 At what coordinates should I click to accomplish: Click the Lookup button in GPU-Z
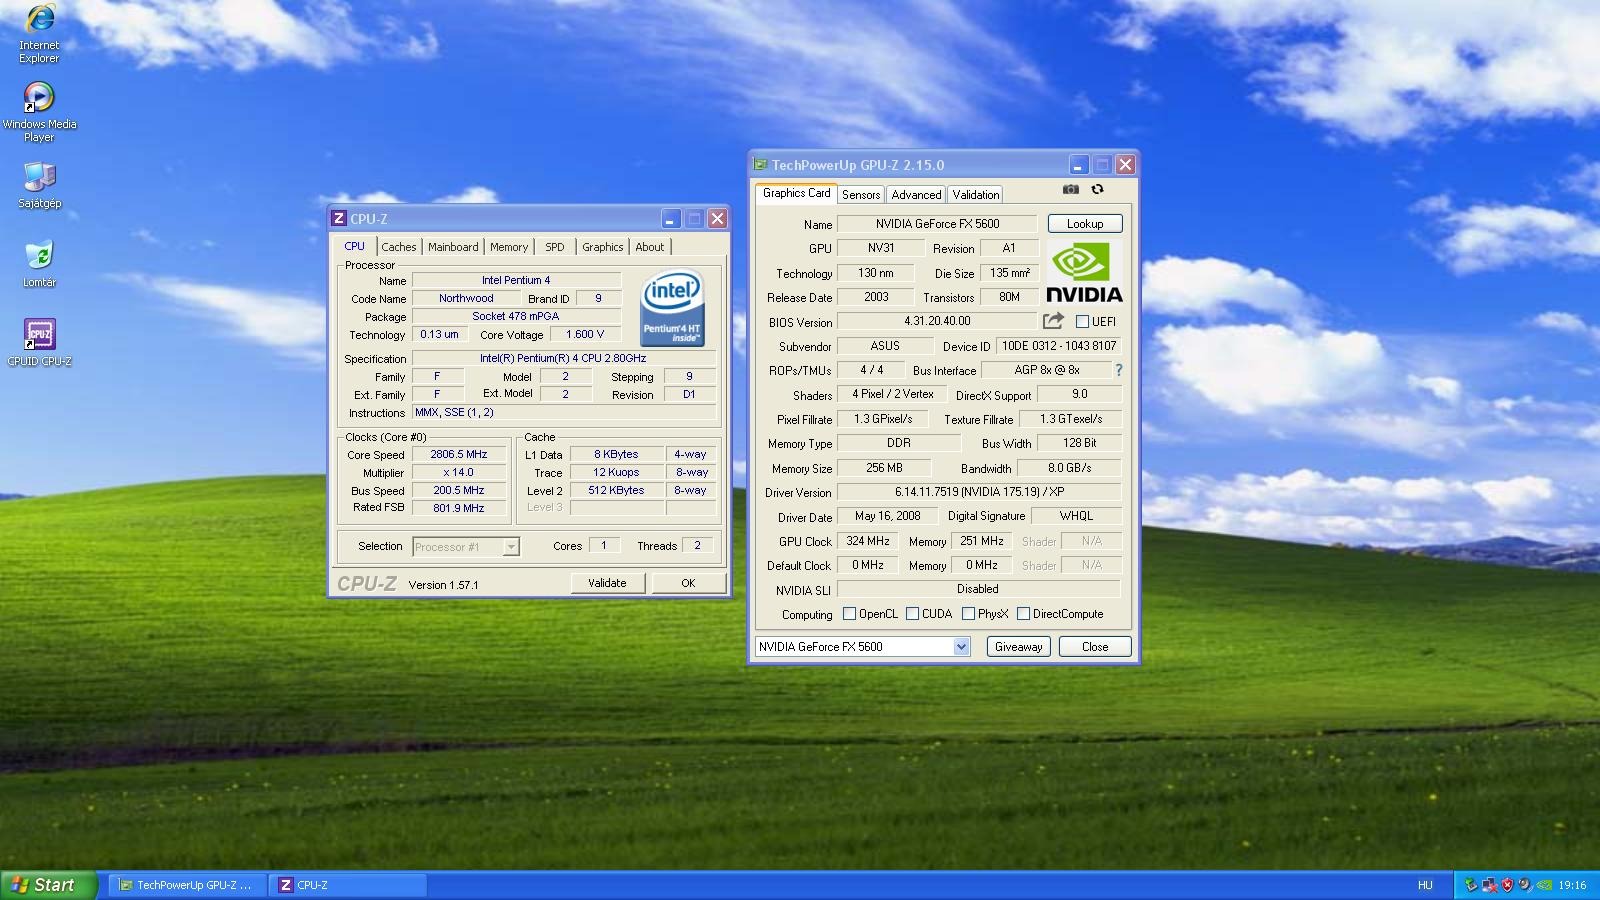(1085, 224)
